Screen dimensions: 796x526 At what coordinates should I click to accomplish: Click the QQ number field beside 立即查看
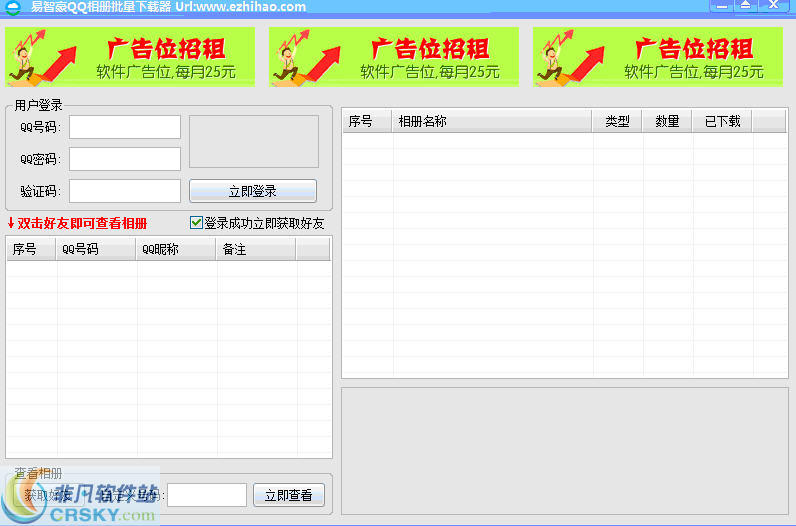pos(207,495)
